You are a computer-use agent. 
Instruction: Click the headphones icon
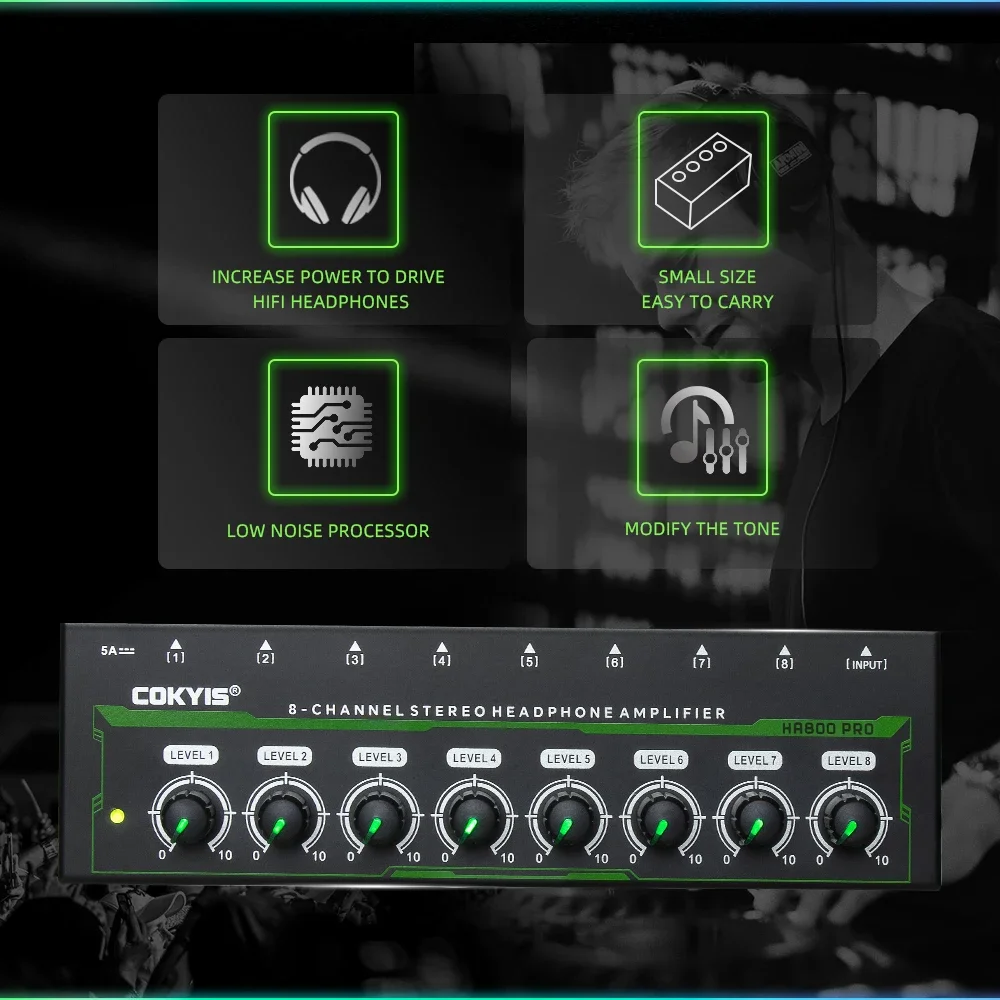(334, 179)
